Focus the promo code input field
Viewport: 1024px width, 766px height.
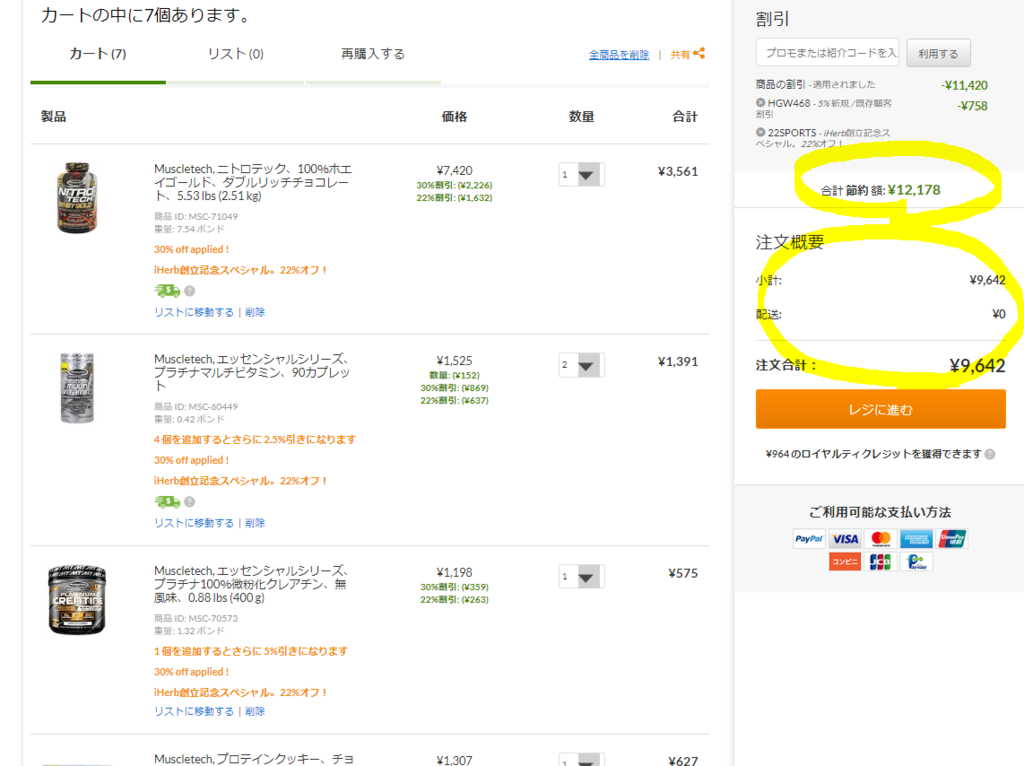click(827, 52)
